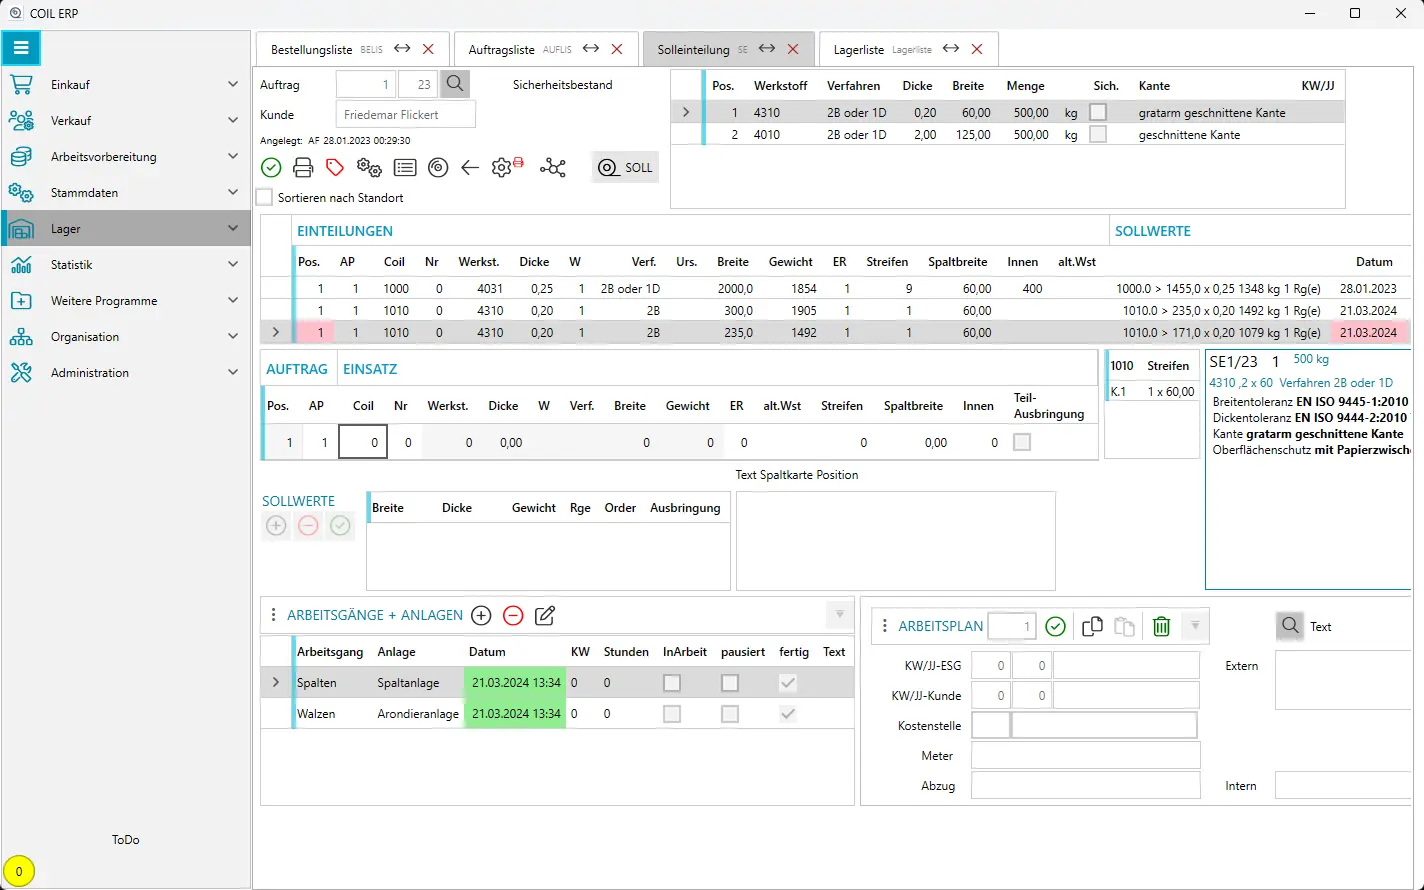Click the SOLL button in the toolbar
1424x890 pixels.
[625, 167]
